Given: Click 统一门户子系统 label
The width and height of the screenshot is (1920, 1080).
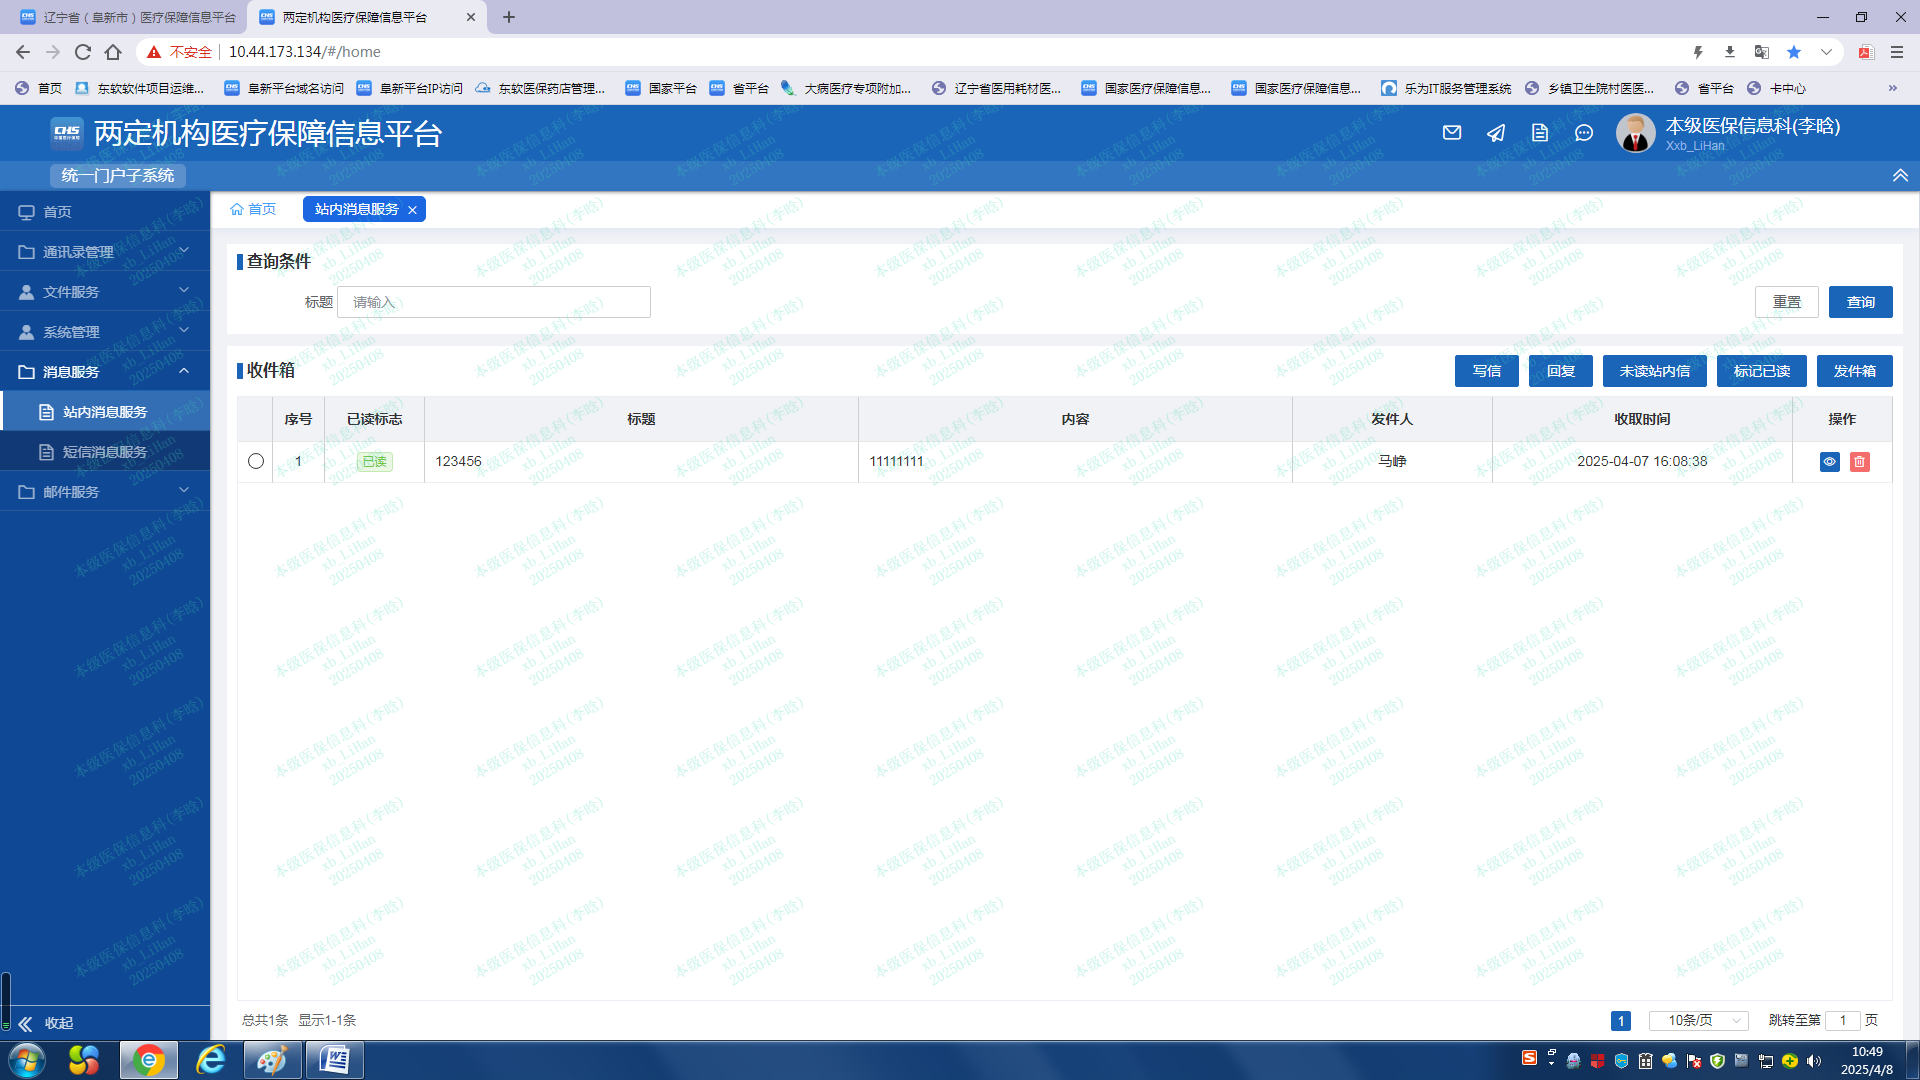Looking at the screenshot, I should point(118,175).
